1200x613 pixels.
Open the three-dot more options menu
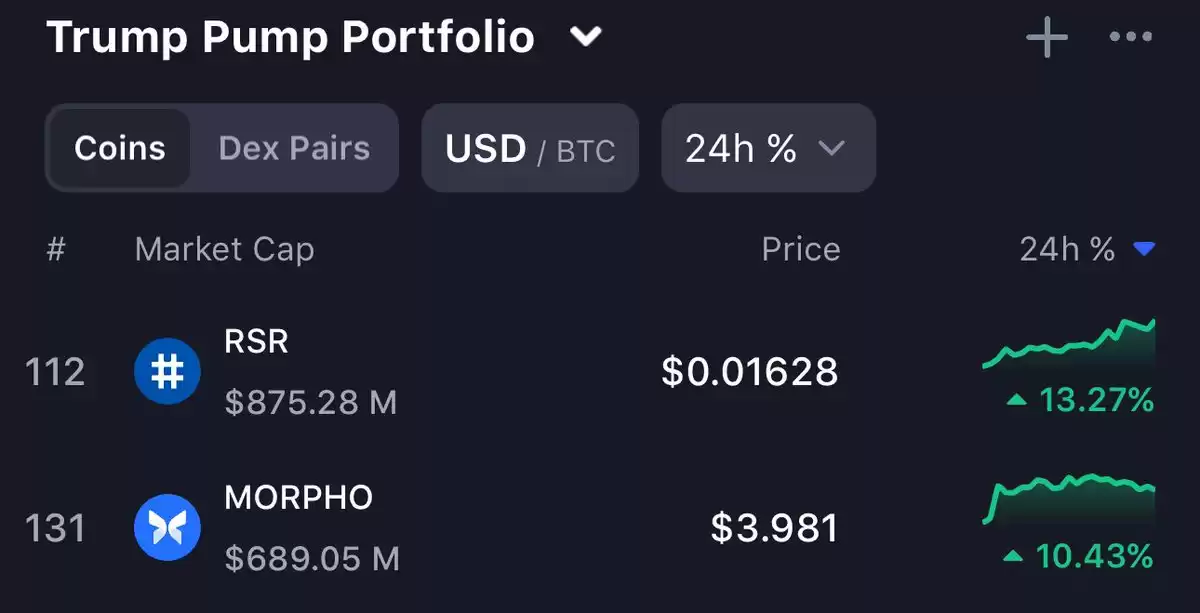(x=1131, y=38)
